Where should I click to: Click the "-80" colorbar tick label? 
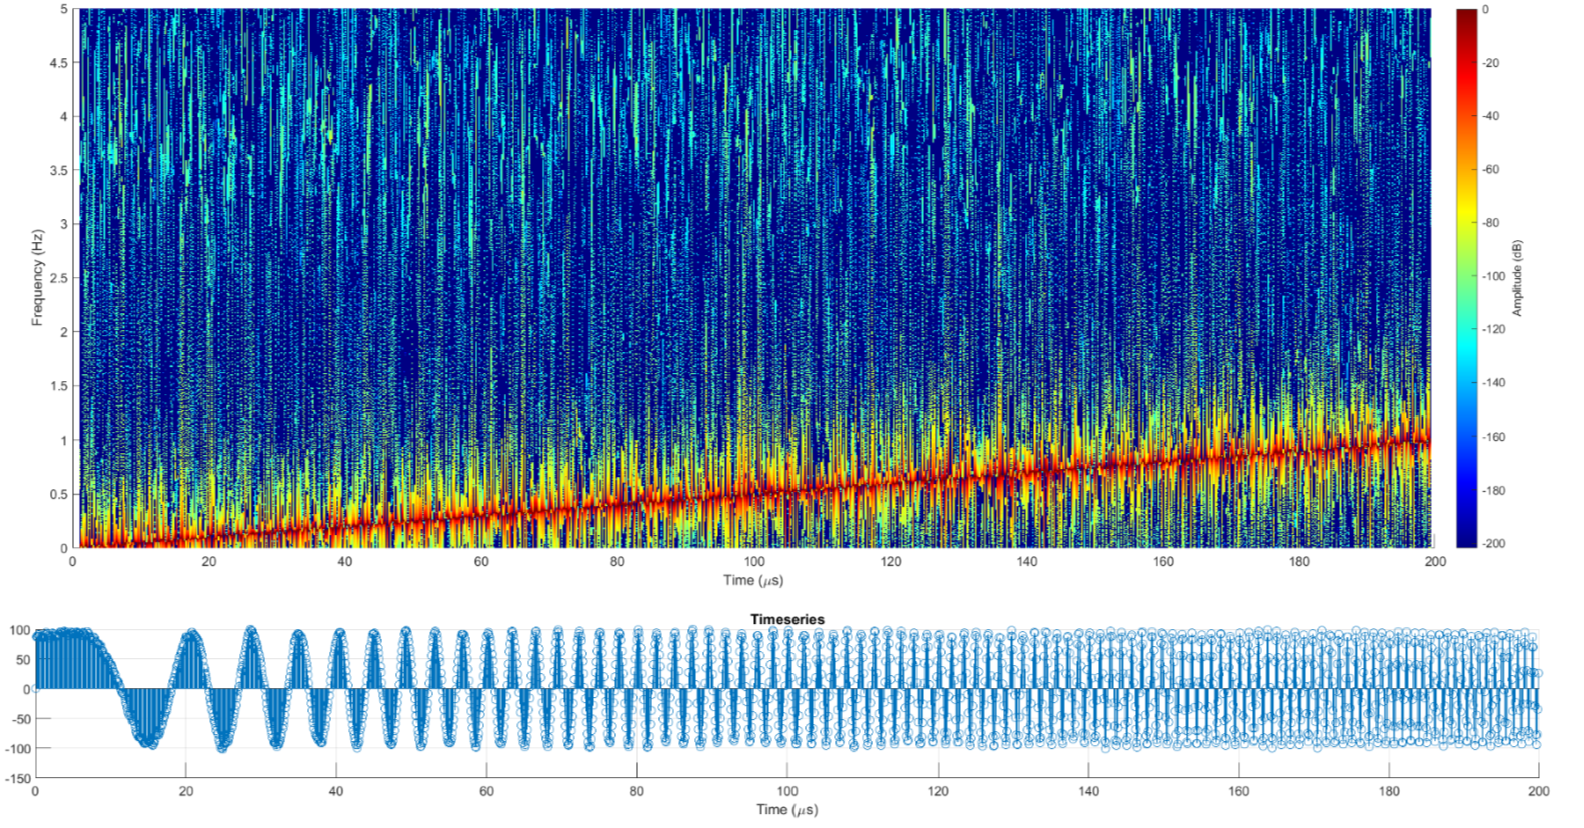click(x=1491, y=223)
